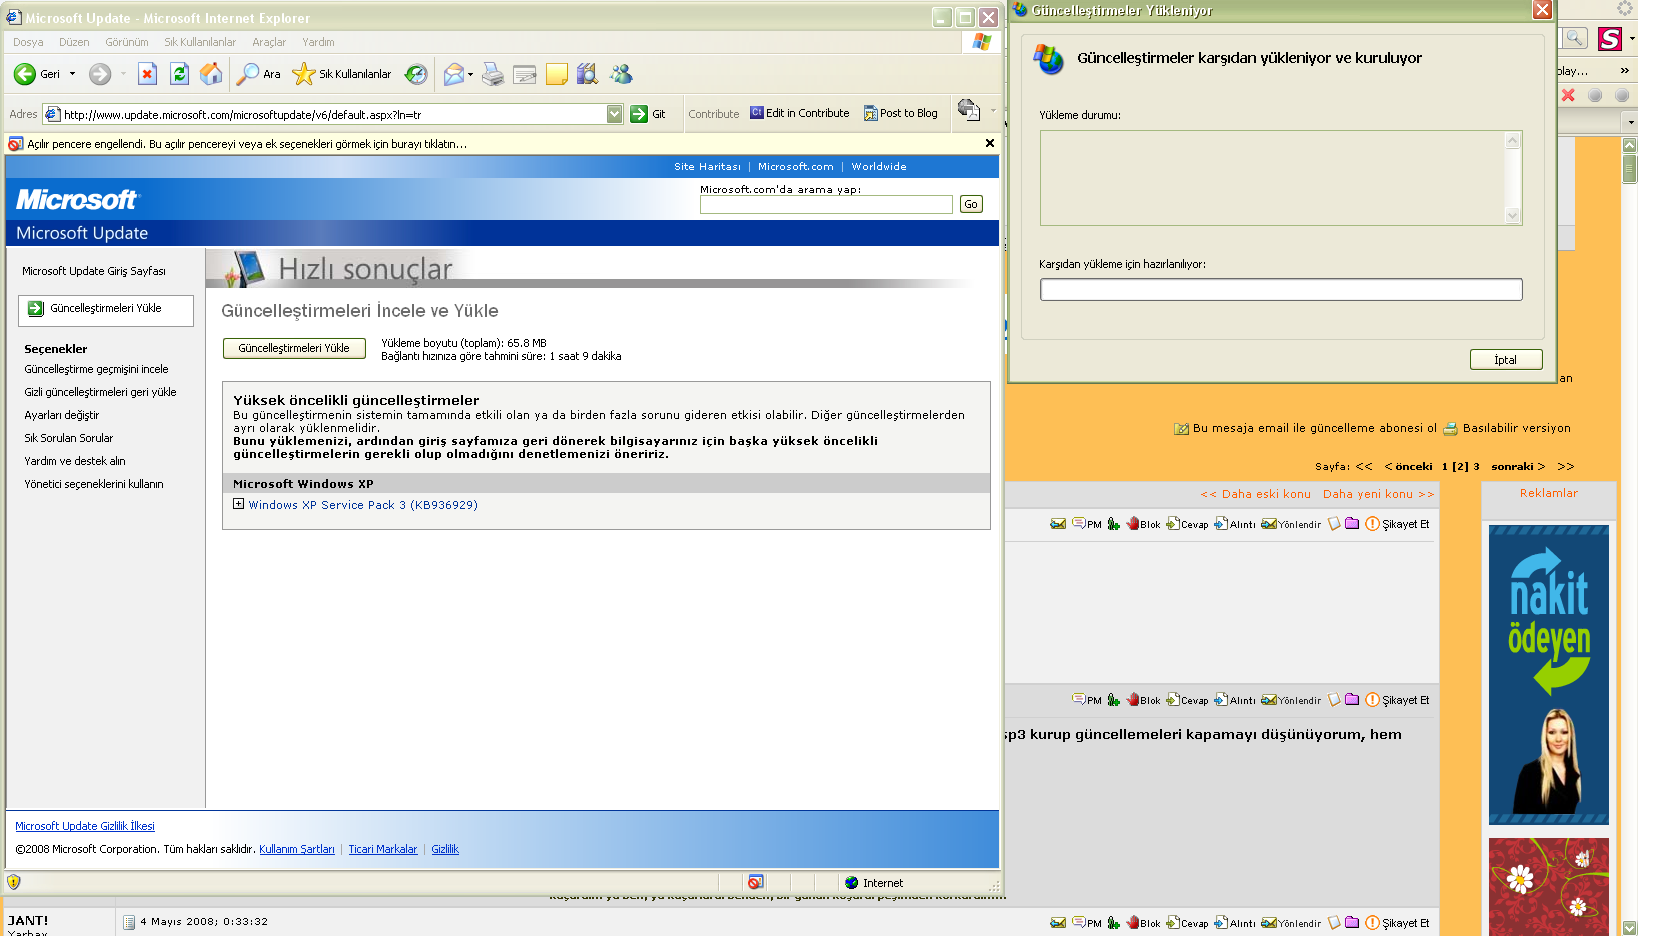Click the Edit in Contribute button
This screenshot has height=936, width=1680.
point(800,113)
